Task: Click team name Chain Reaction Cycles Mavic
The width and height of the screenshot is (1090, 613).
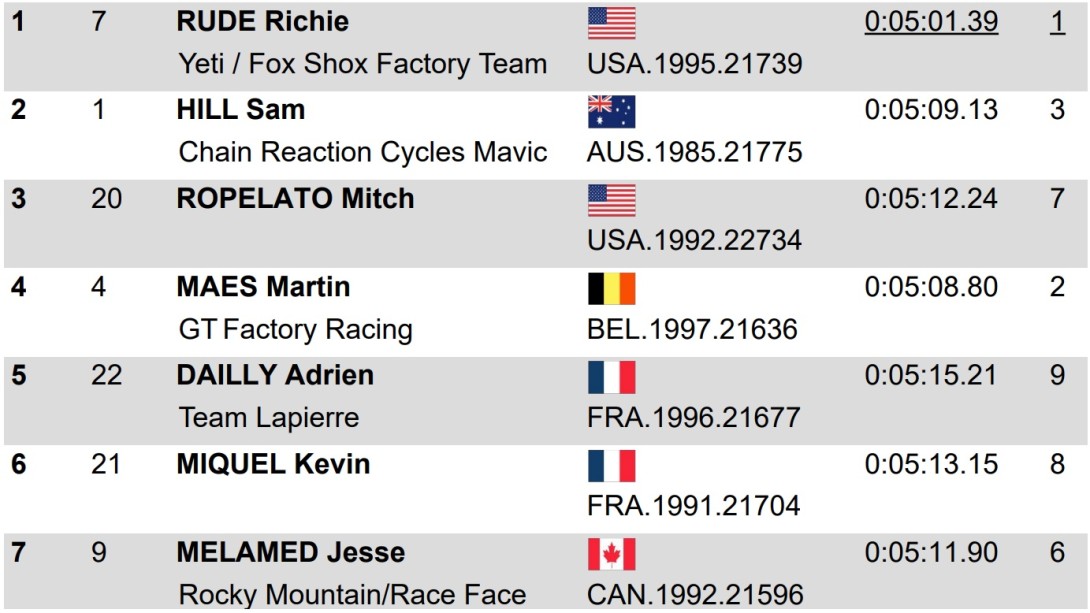Action: (363, 152)
